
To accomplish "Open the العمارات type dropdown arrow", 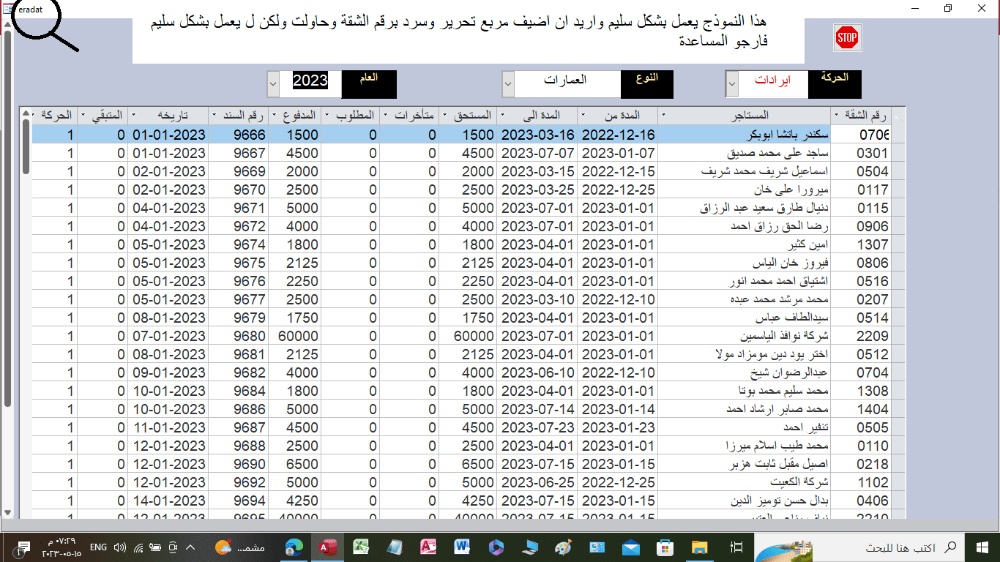I will click(508, 84).
